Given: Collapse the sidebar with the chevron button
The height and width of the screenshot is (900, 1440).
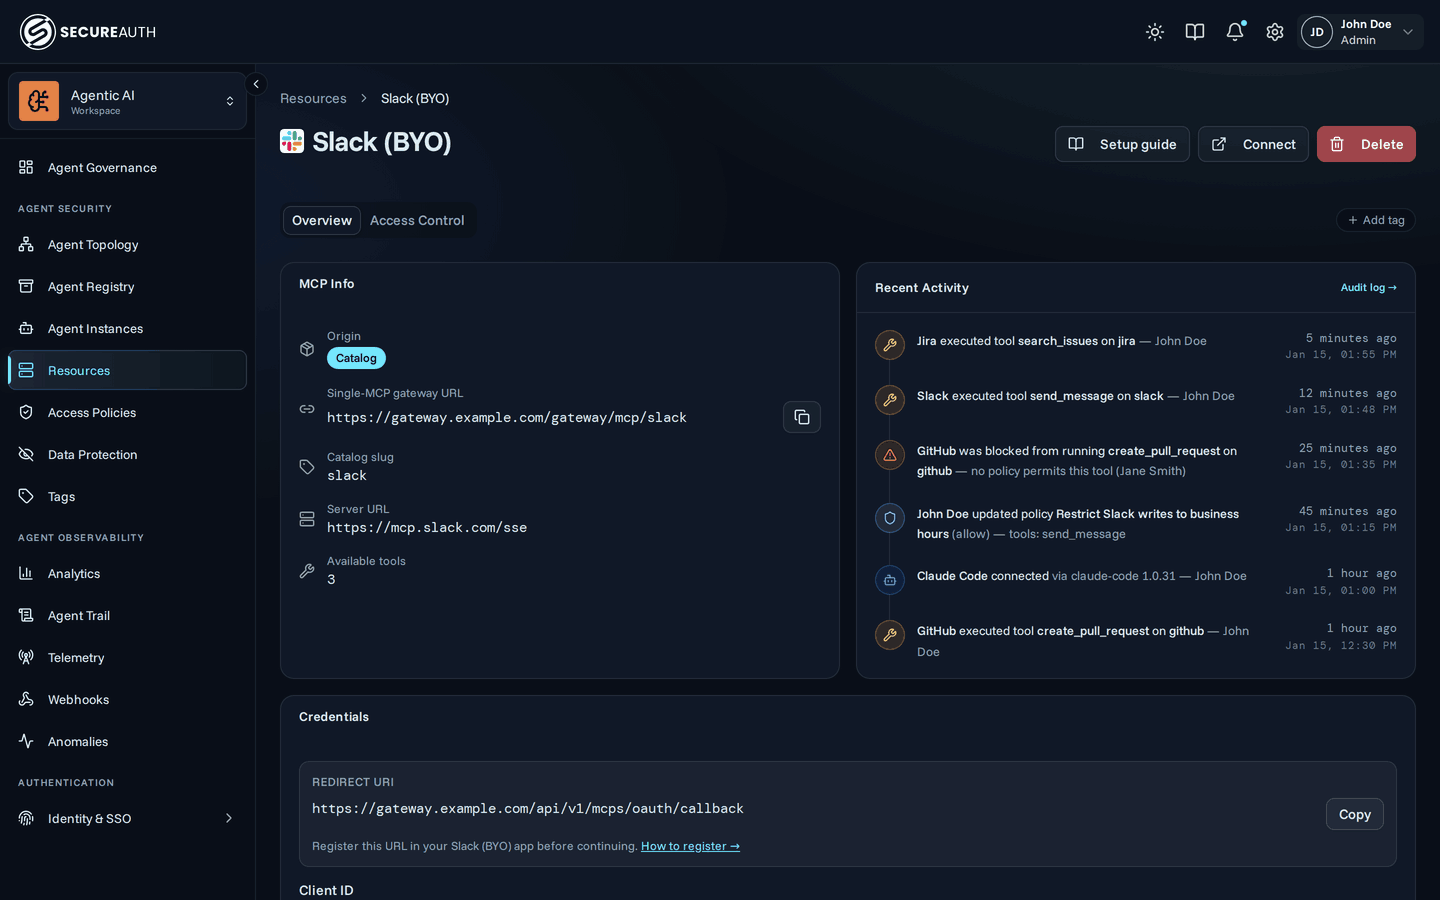Looking at the screenshot, I should 256,85.
